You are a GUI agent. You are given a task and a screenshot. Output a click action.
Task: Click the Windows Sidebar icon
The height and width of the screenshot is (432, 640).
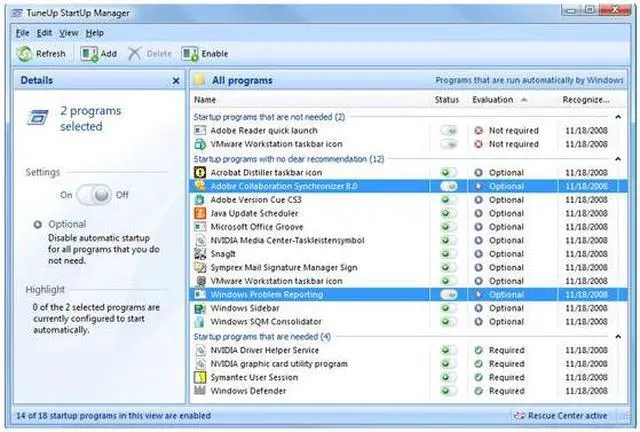[200, 308]
